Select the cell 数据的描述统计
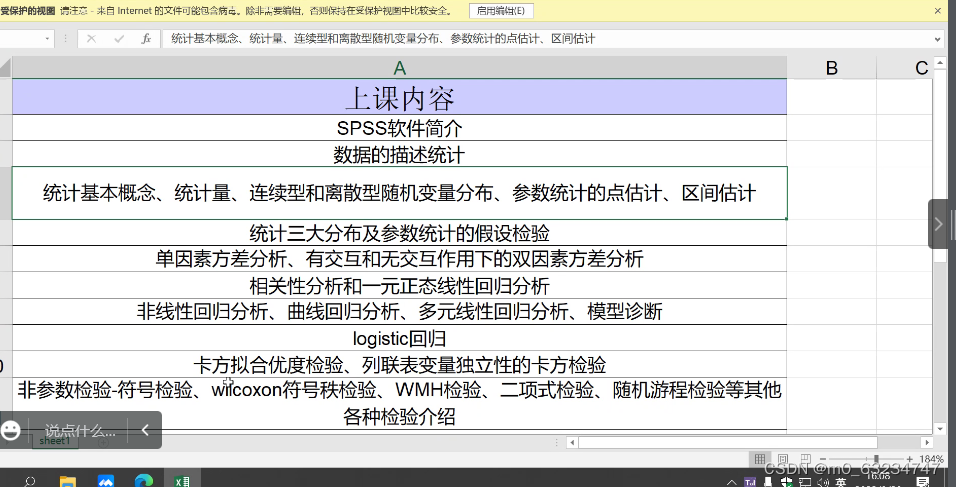 (x=399, y=154)
